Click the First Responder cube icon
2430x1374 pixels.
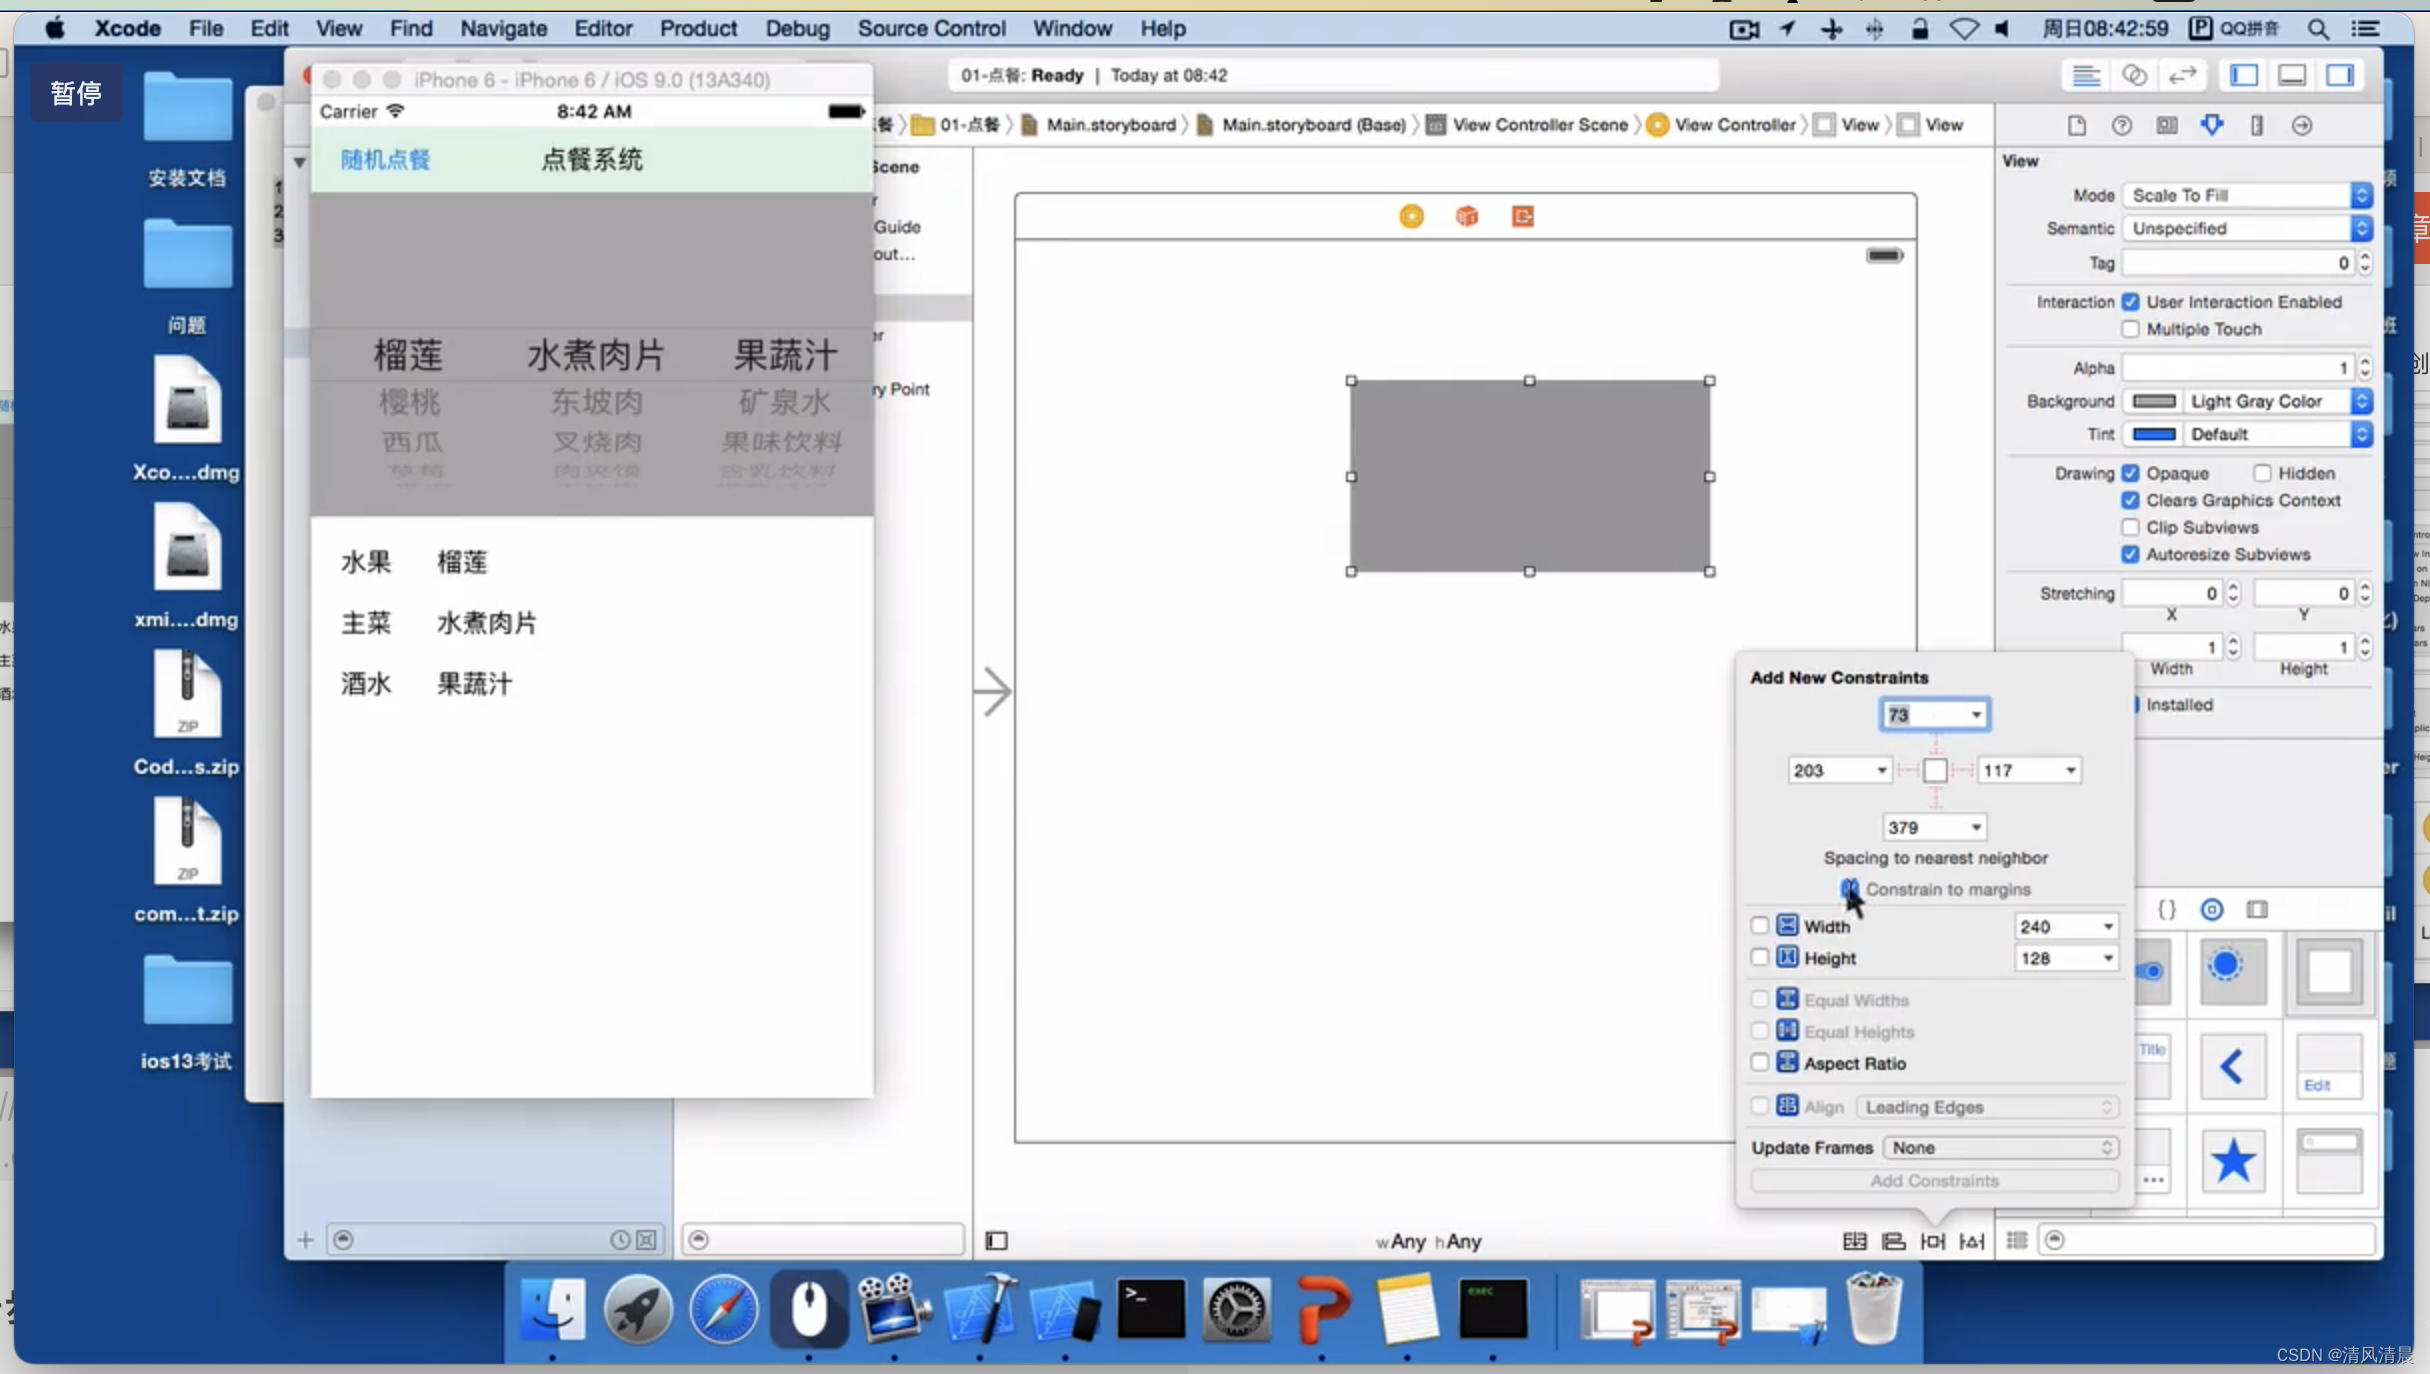(1466, 216)
